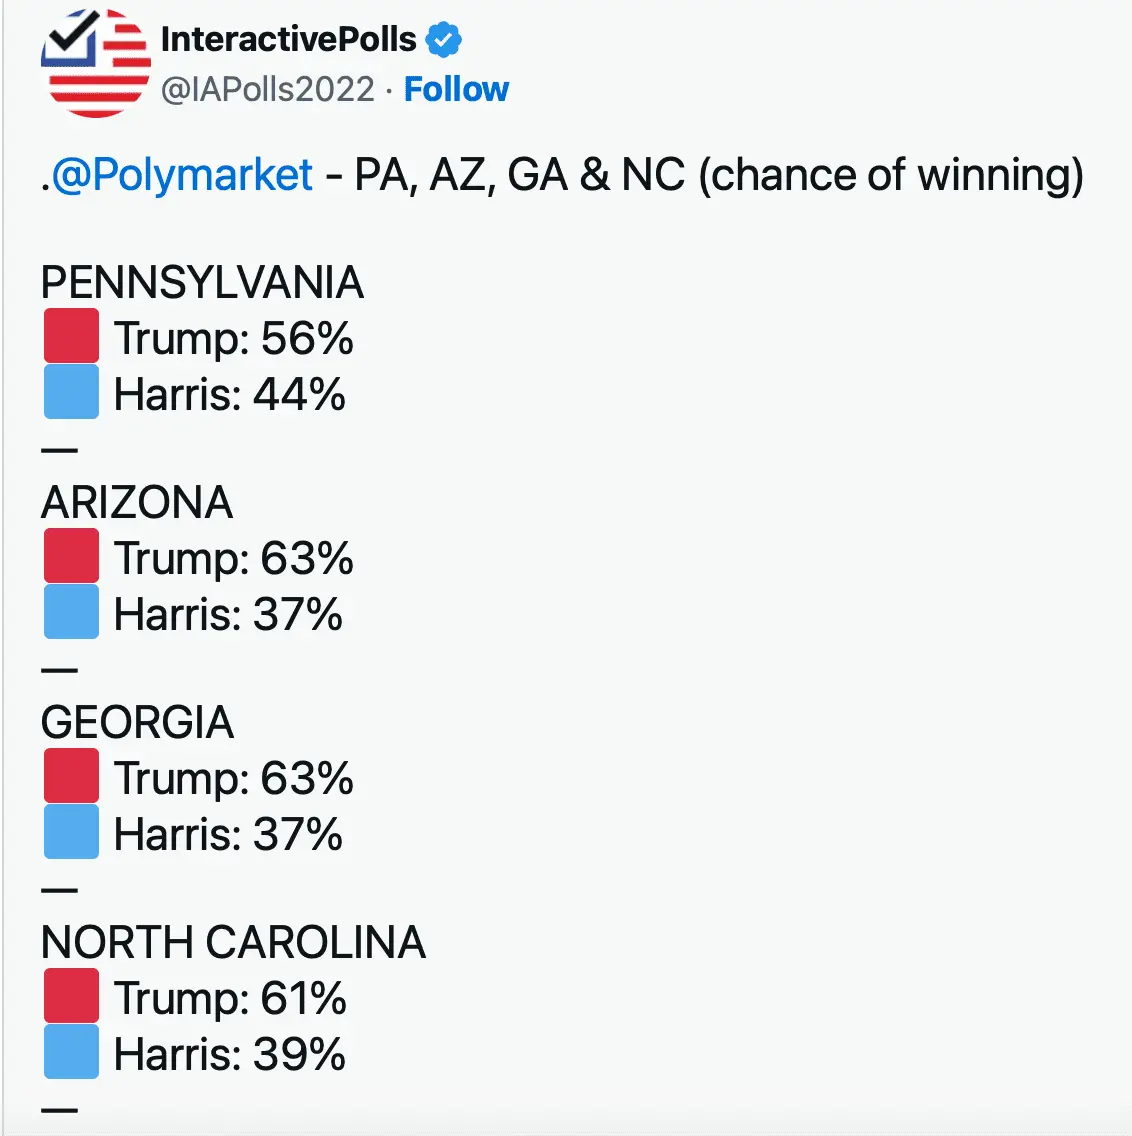Click the NORTH CAROLINA heading text
This screenshot has height=1136, width=1132.
(233, 942)
